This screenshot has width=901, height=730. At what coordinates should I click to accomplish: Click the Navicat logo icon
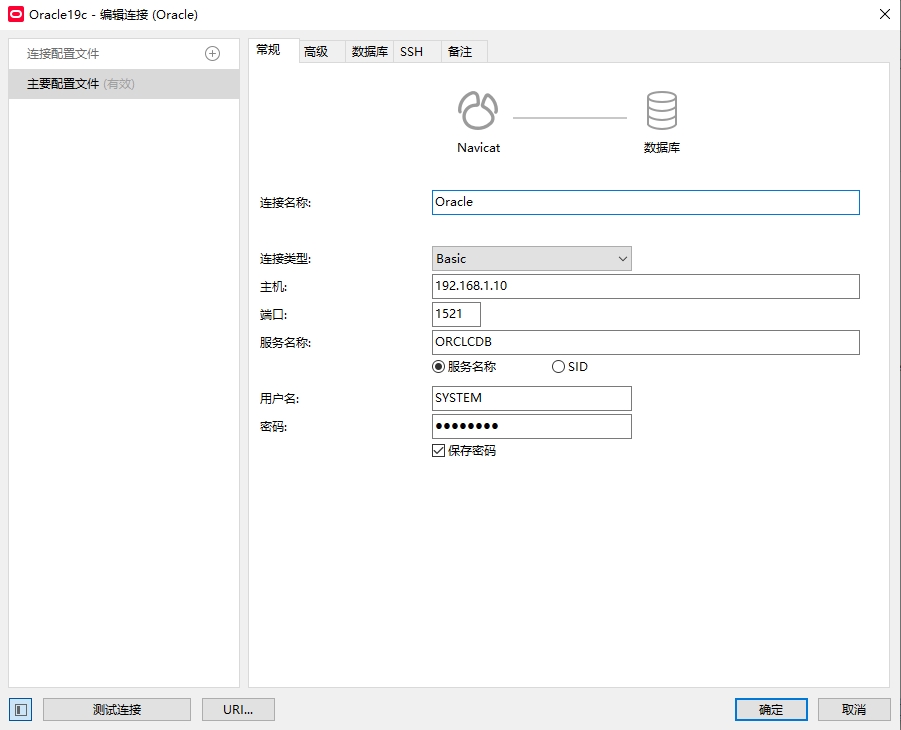pyautogui.click(x=478, y=110)
